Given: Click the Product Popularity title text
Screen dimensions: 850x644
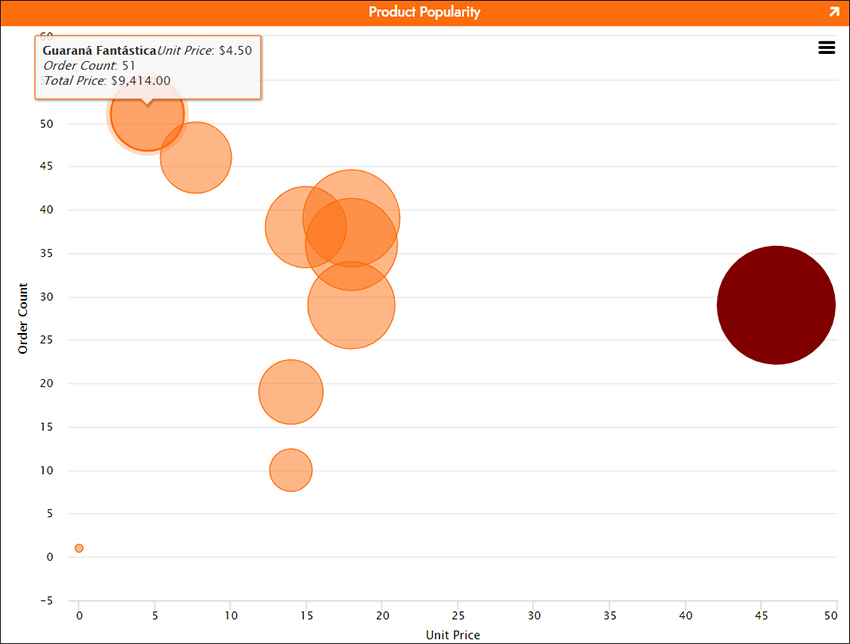Looking at the screenshot, I should point(424,12).
